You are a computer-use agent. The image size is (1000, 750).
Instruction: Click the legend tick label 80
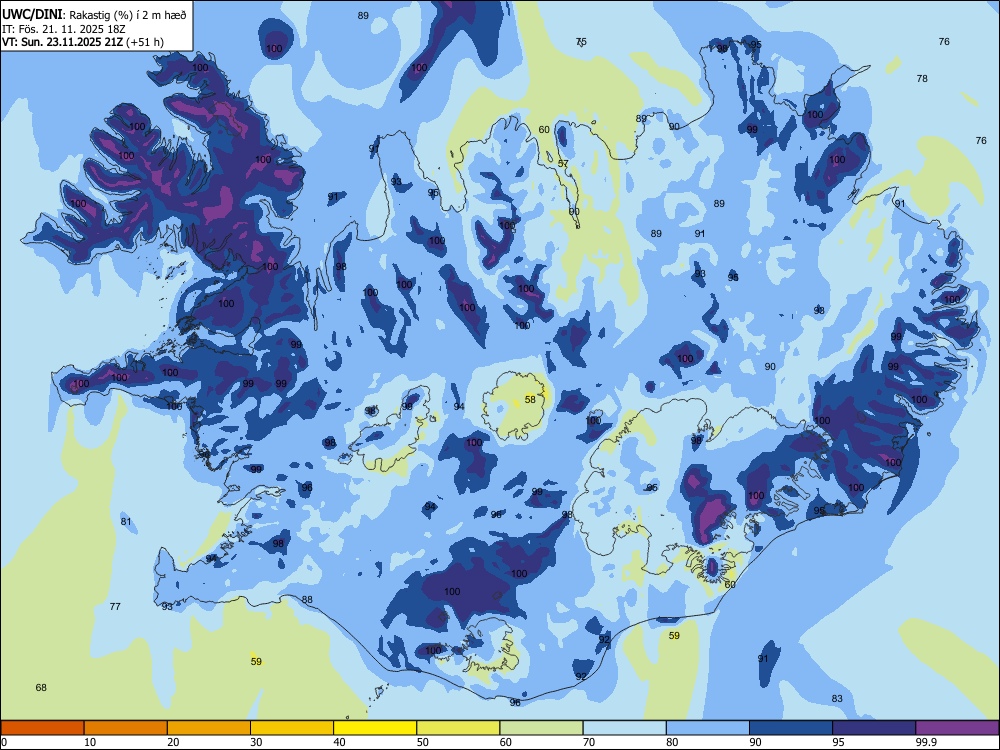(672, 742)
